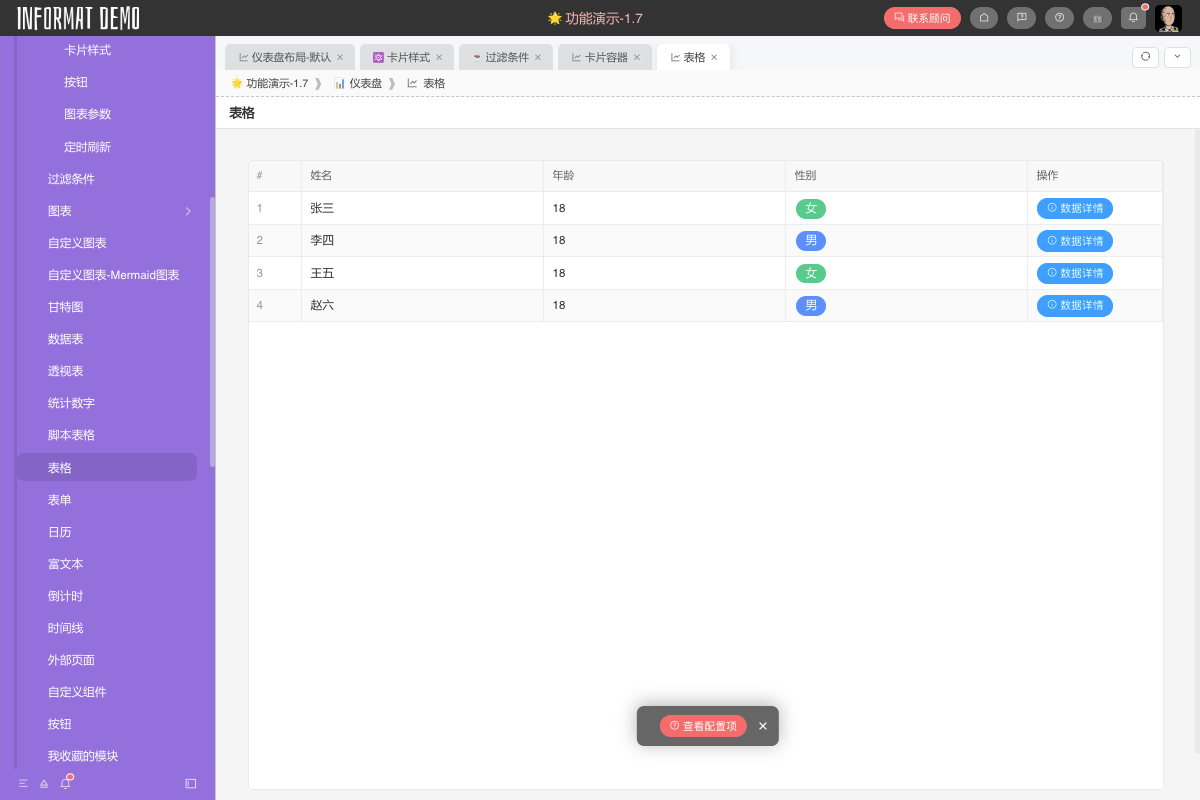1200x800 pixels.
Task: Click the user avatar thumbnail top right
Action: (x=1168, y=18)
